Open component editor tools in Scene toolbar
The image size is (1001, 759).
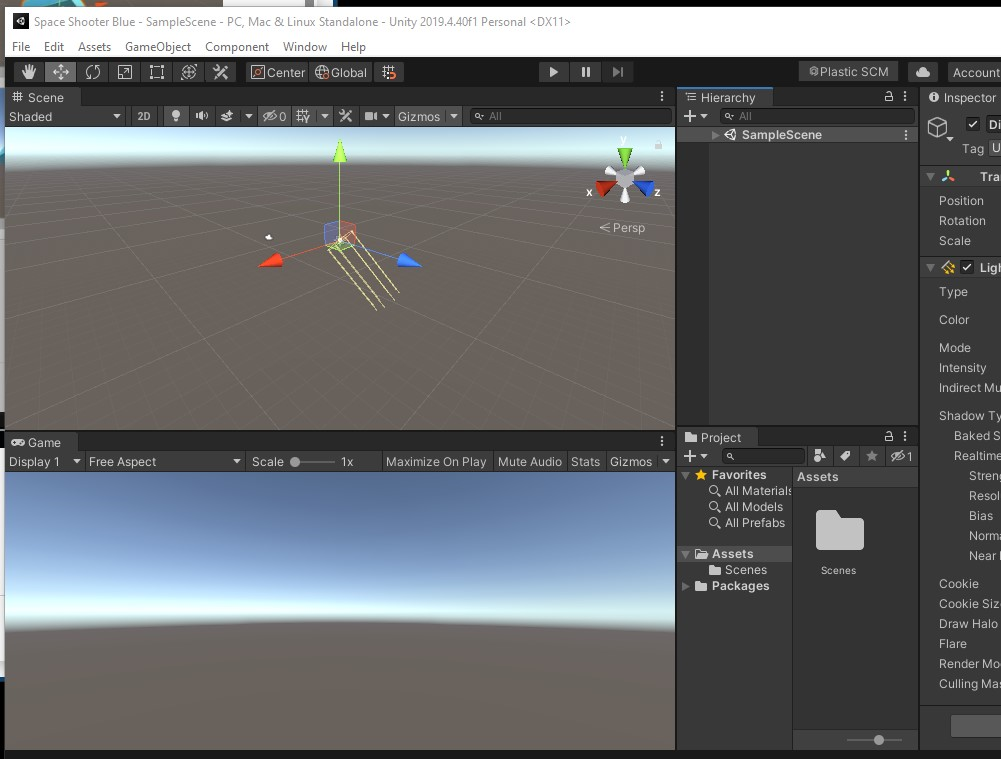click(345, 116)
